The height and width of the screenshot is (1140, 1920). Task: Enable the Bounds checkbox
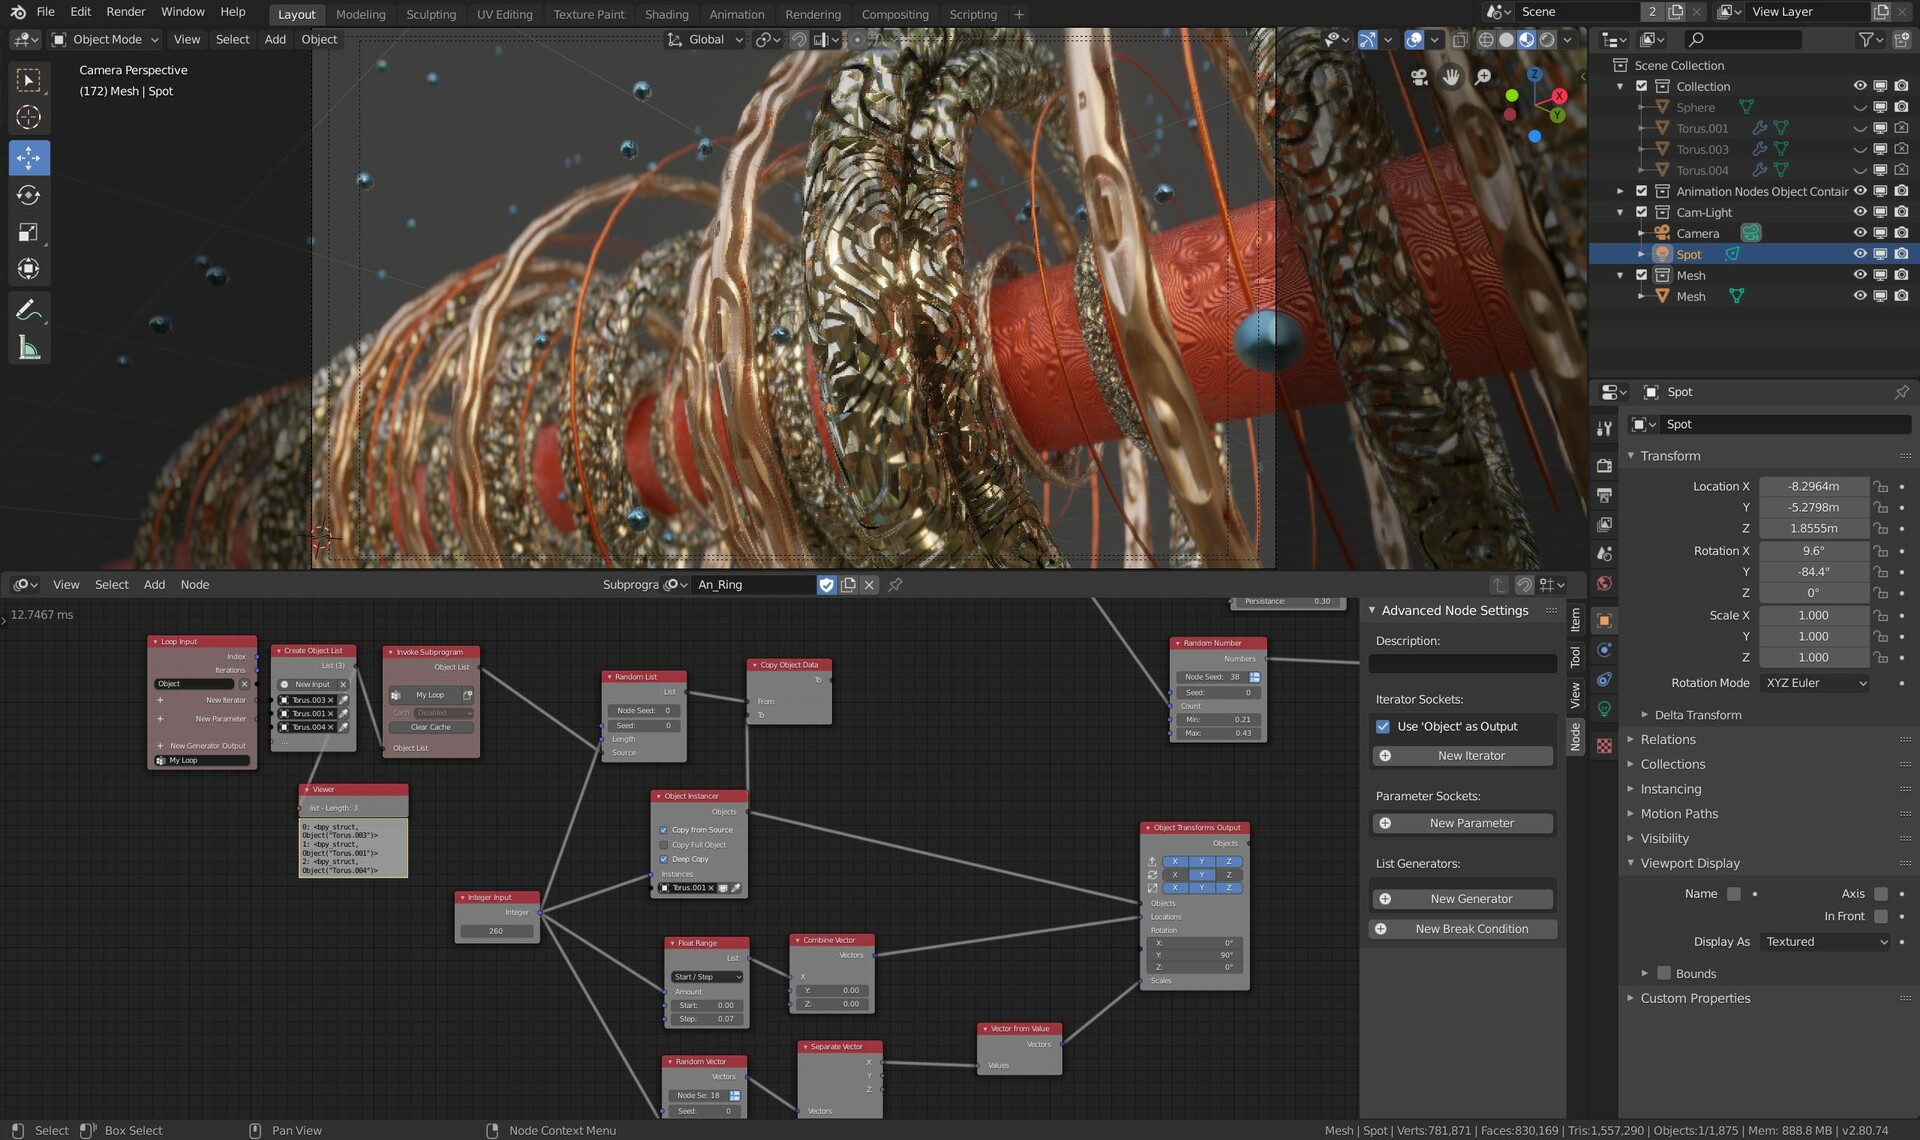1664,973
